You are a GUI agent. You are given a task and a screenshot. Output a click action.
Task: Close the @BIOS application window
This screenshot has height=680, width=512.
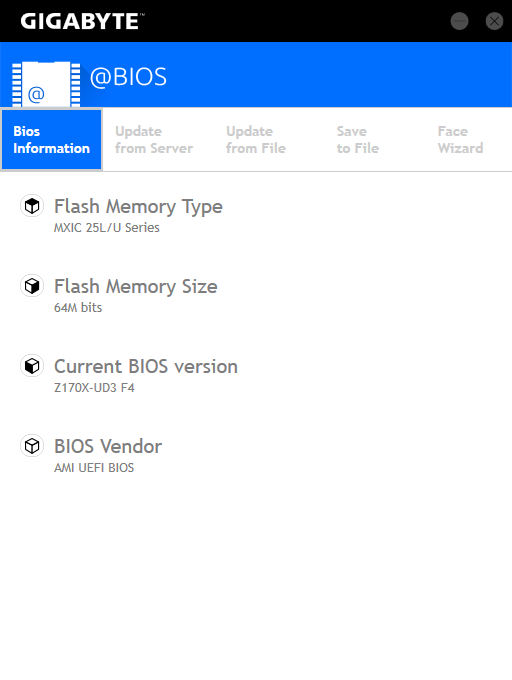point(494,21)
